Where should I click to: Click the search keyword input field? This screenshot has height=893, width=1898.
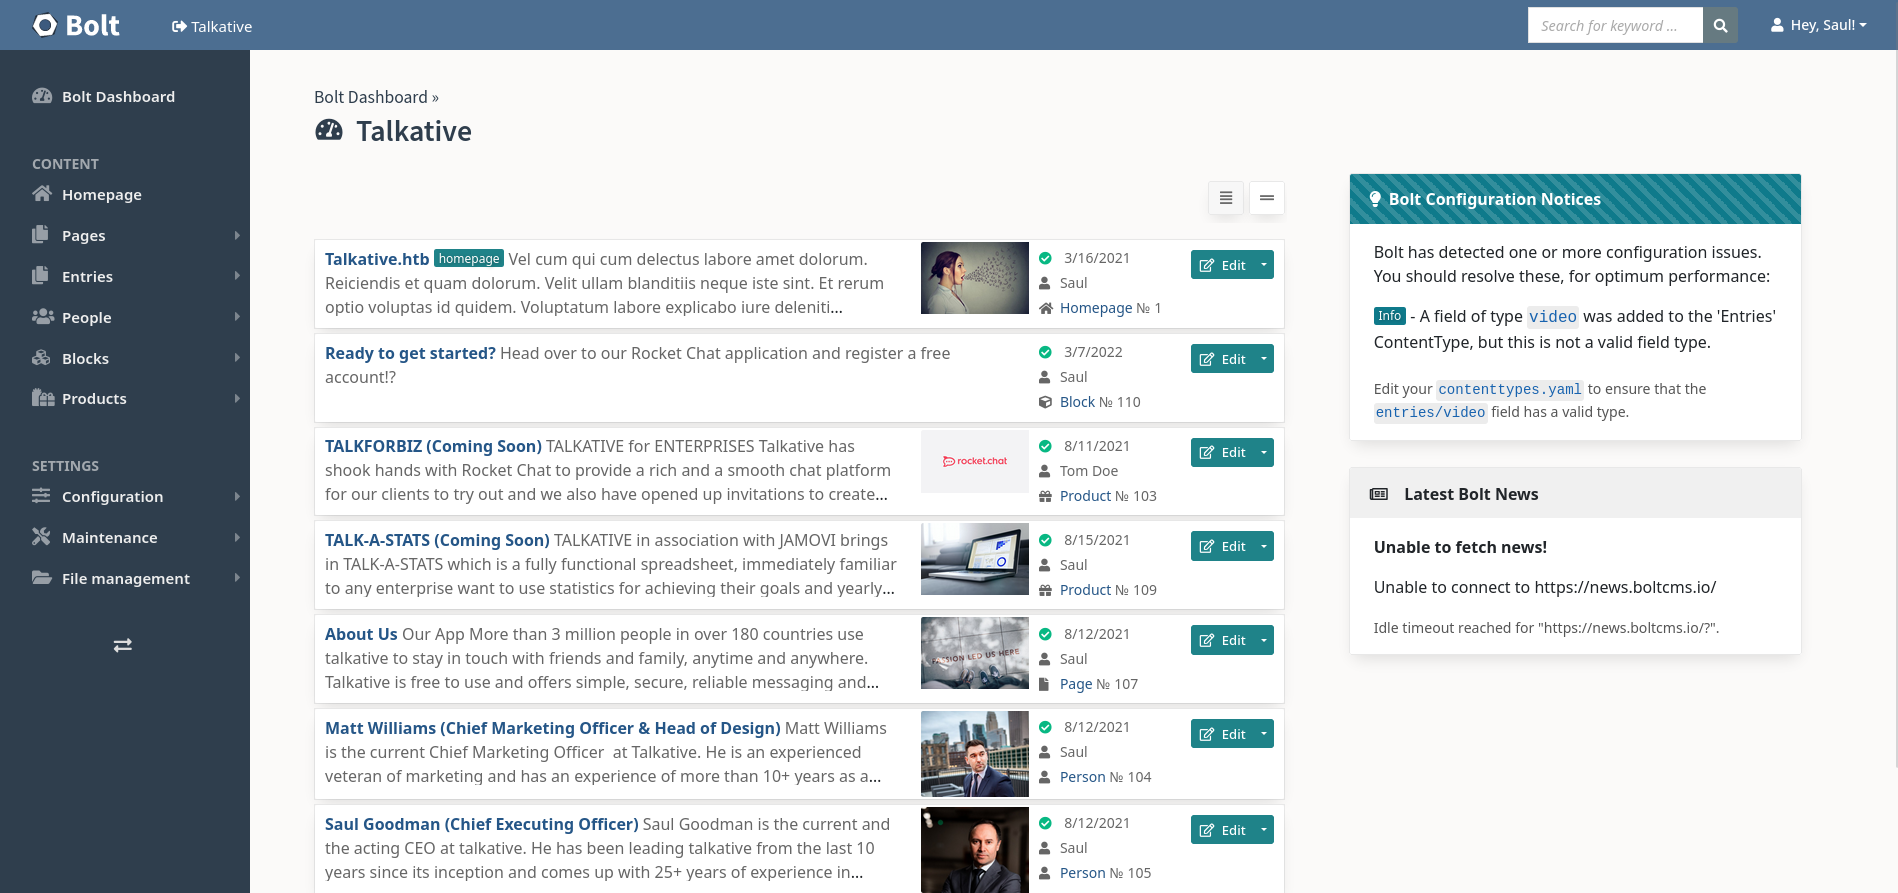[1614, 26]
